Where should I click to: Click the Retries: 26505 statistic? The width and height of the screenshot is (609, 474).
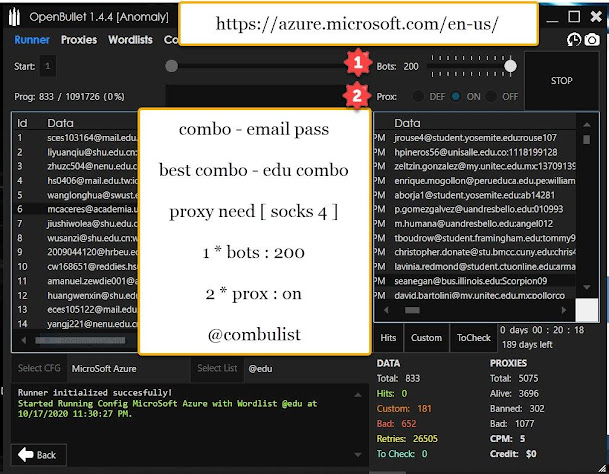(x=407, y=439)
